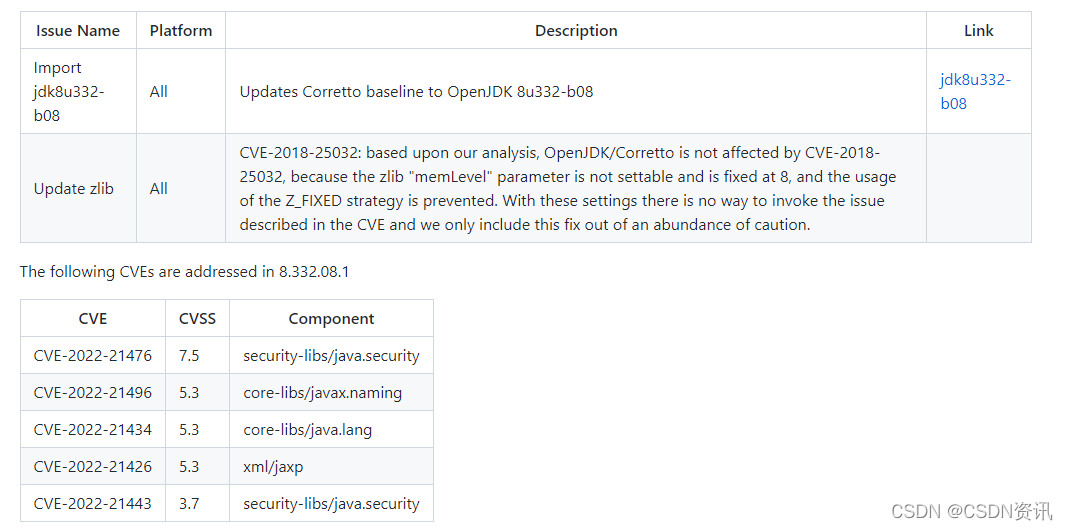Click the core-libs/javax.naming component cell
Image resolution: width=1068 pixels, height=530 pixels.
[322, 392]
